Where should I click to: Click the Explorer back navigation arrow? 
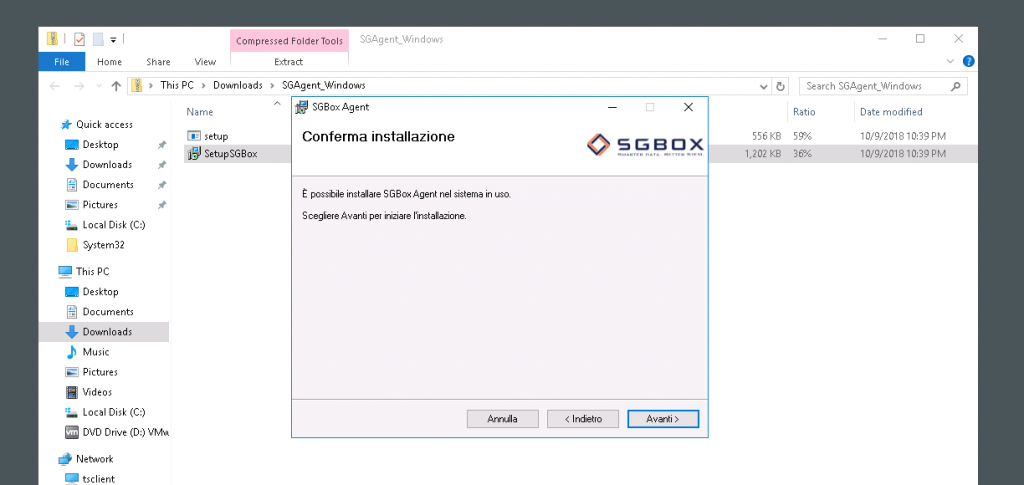[55, 86]
